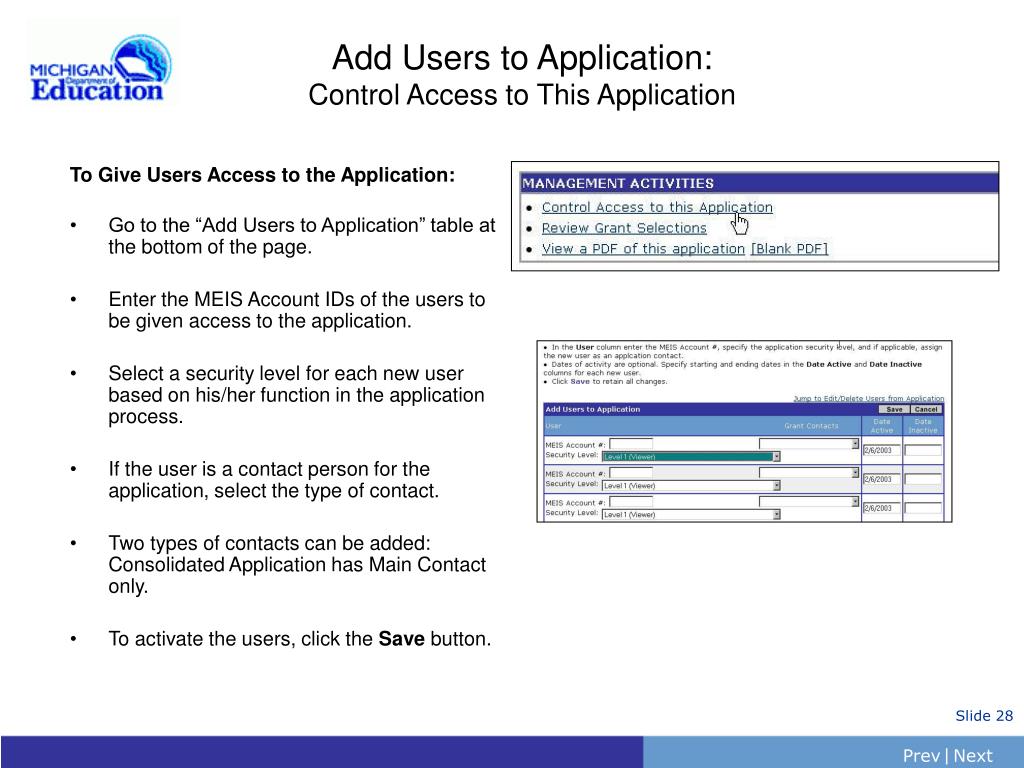Image resolution: width=1024 pixels, height=768 pixels.
Task: Click second row Date Inactive field
Action: (923, 479)
